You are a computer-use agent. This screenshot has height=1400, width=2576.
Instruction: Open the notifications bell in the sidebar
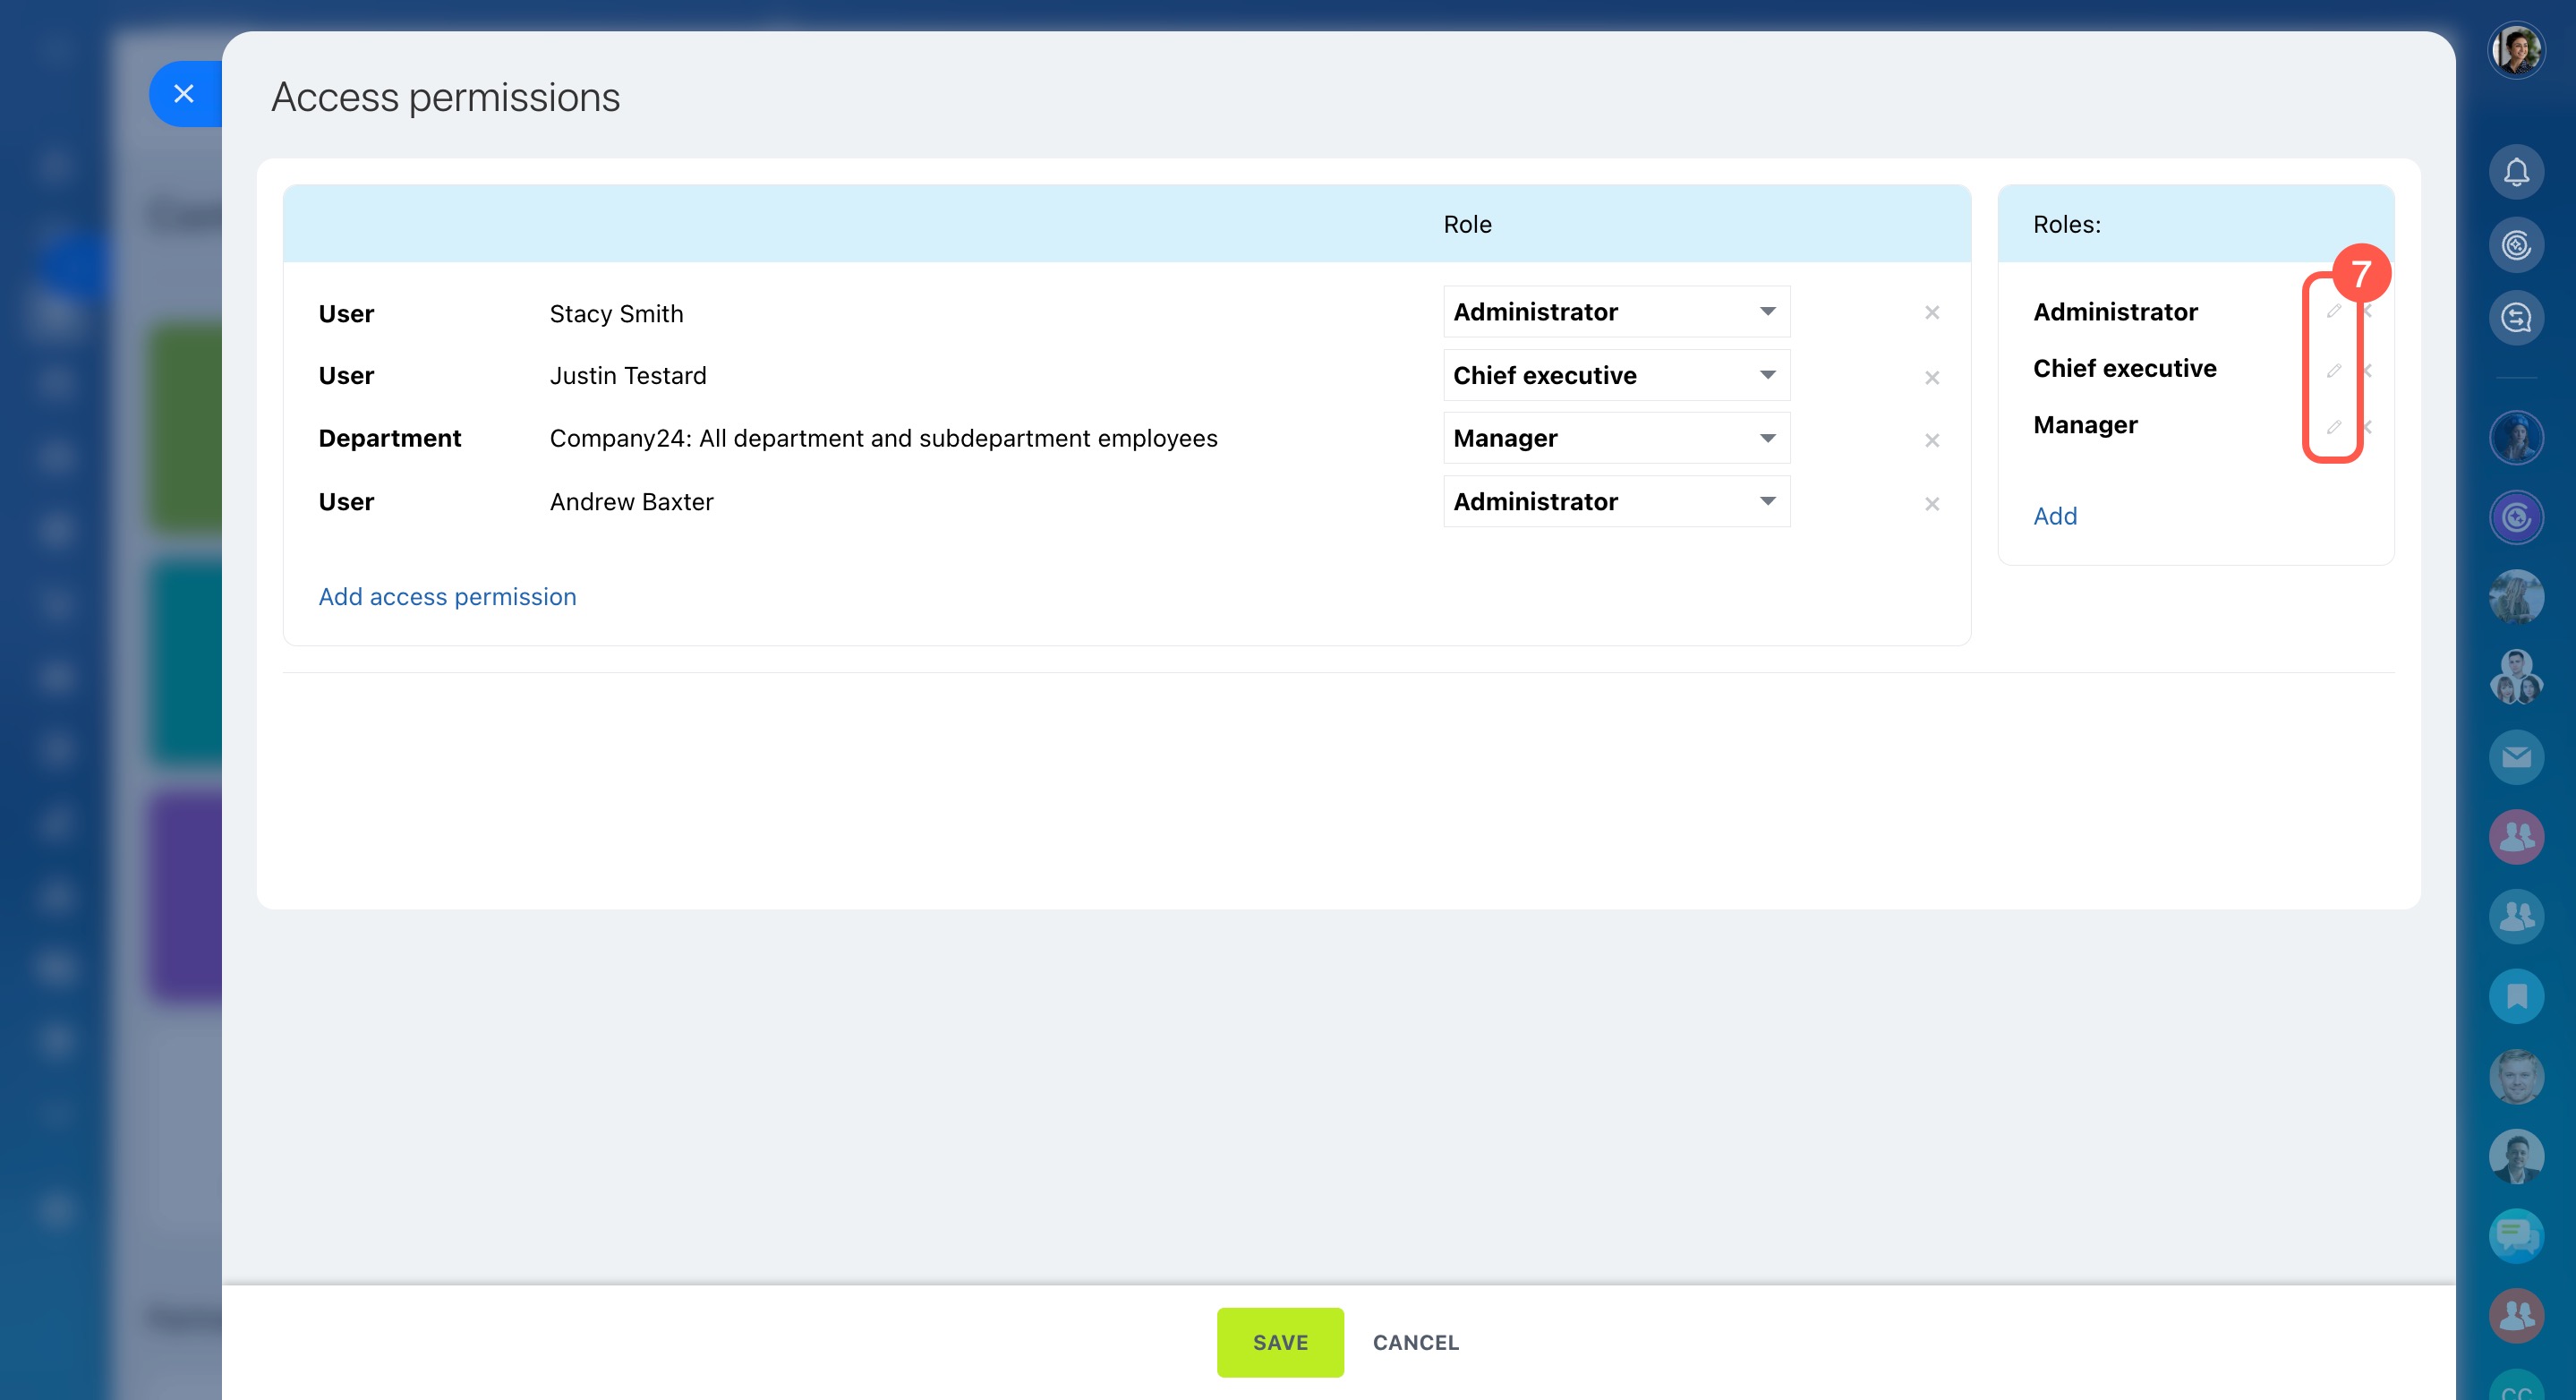pyautogui.click(x=2515, y=172)
